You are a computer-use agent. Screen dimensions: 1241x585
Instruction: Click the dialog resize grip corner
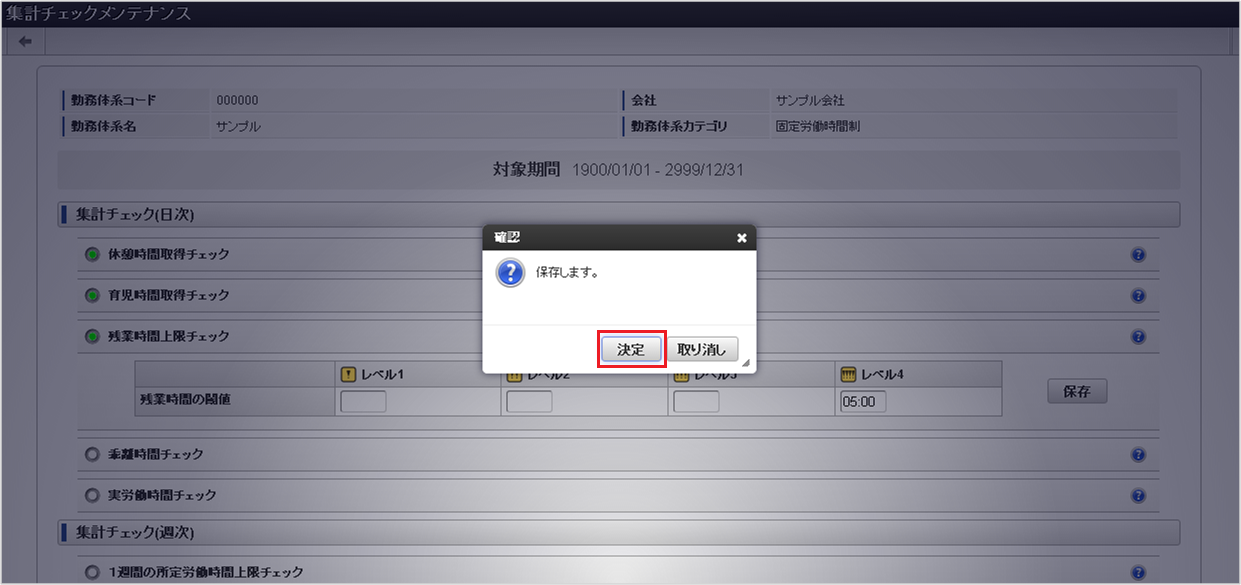[x=746, y=364]
